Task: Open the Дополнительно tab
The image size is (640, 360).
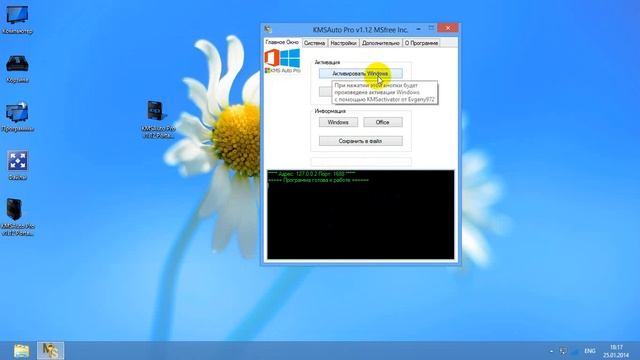Action: pos(380,43)
